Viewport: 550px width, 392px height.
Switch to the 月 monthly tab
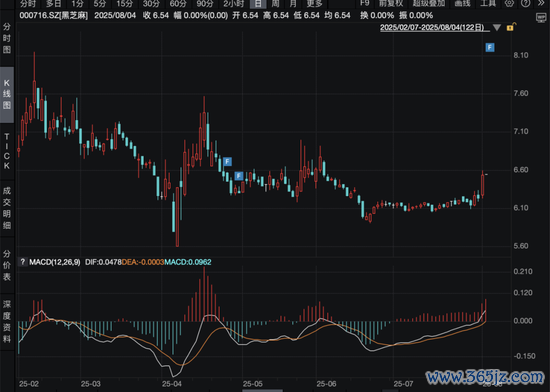tap(293, 4)
